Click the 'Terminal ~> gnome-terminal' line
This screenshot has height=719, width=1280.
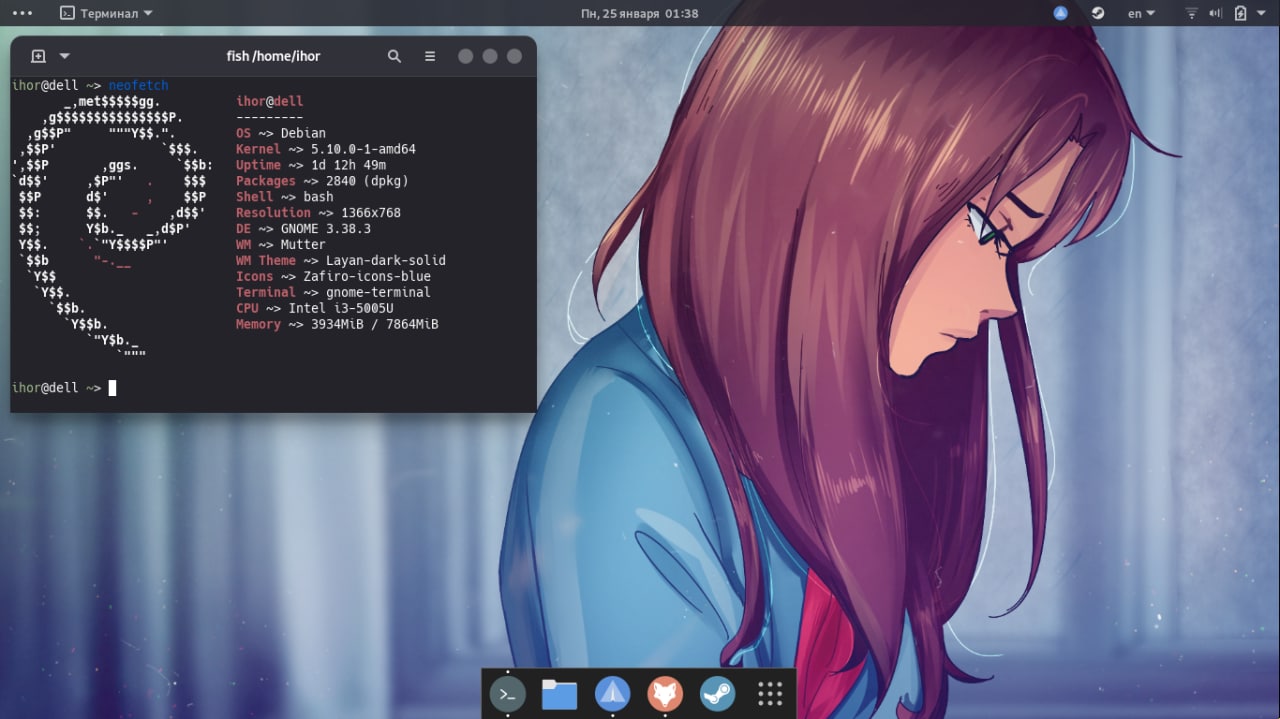pos(333,293)
